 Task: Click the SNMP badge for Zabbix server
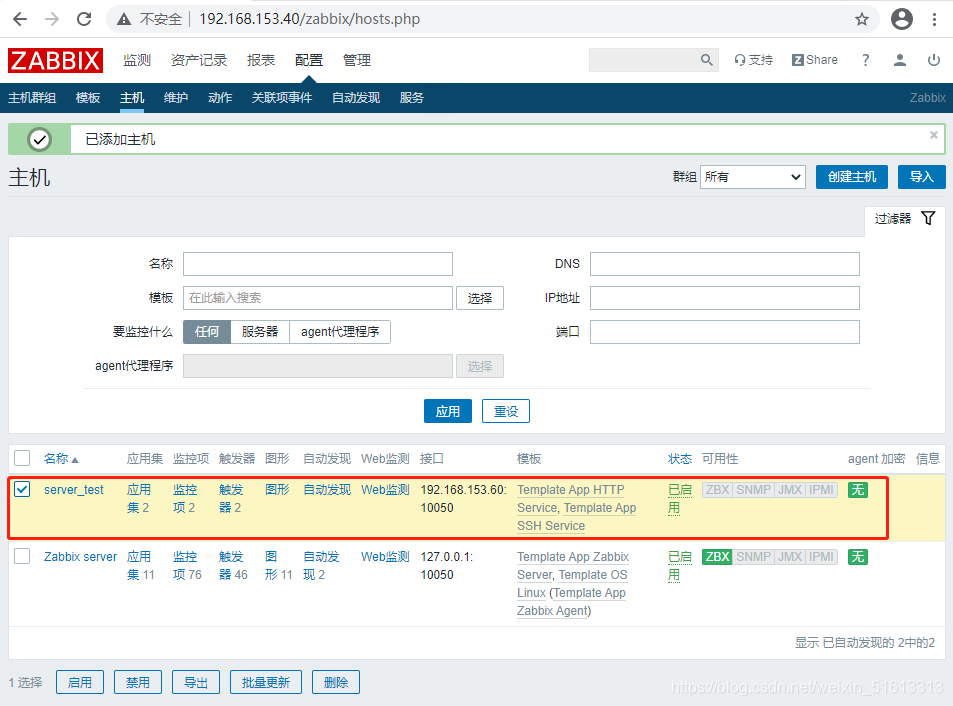[754, 557]
